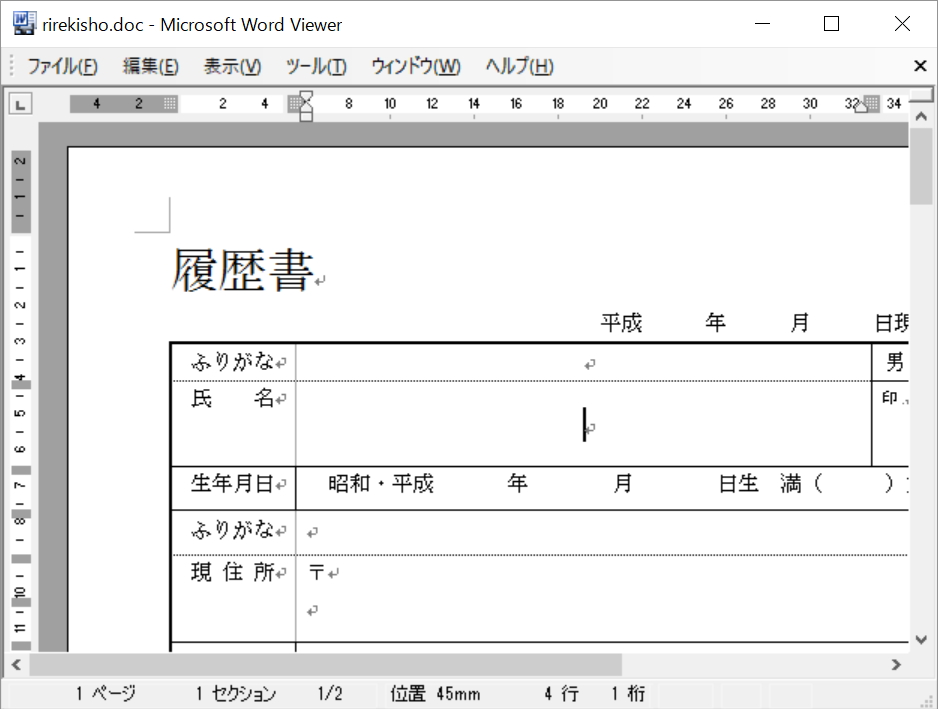This screenshot has height=709, width=938.
Task: Click the 1/2 page indicator in the status bar
Action: click(330, 692)
